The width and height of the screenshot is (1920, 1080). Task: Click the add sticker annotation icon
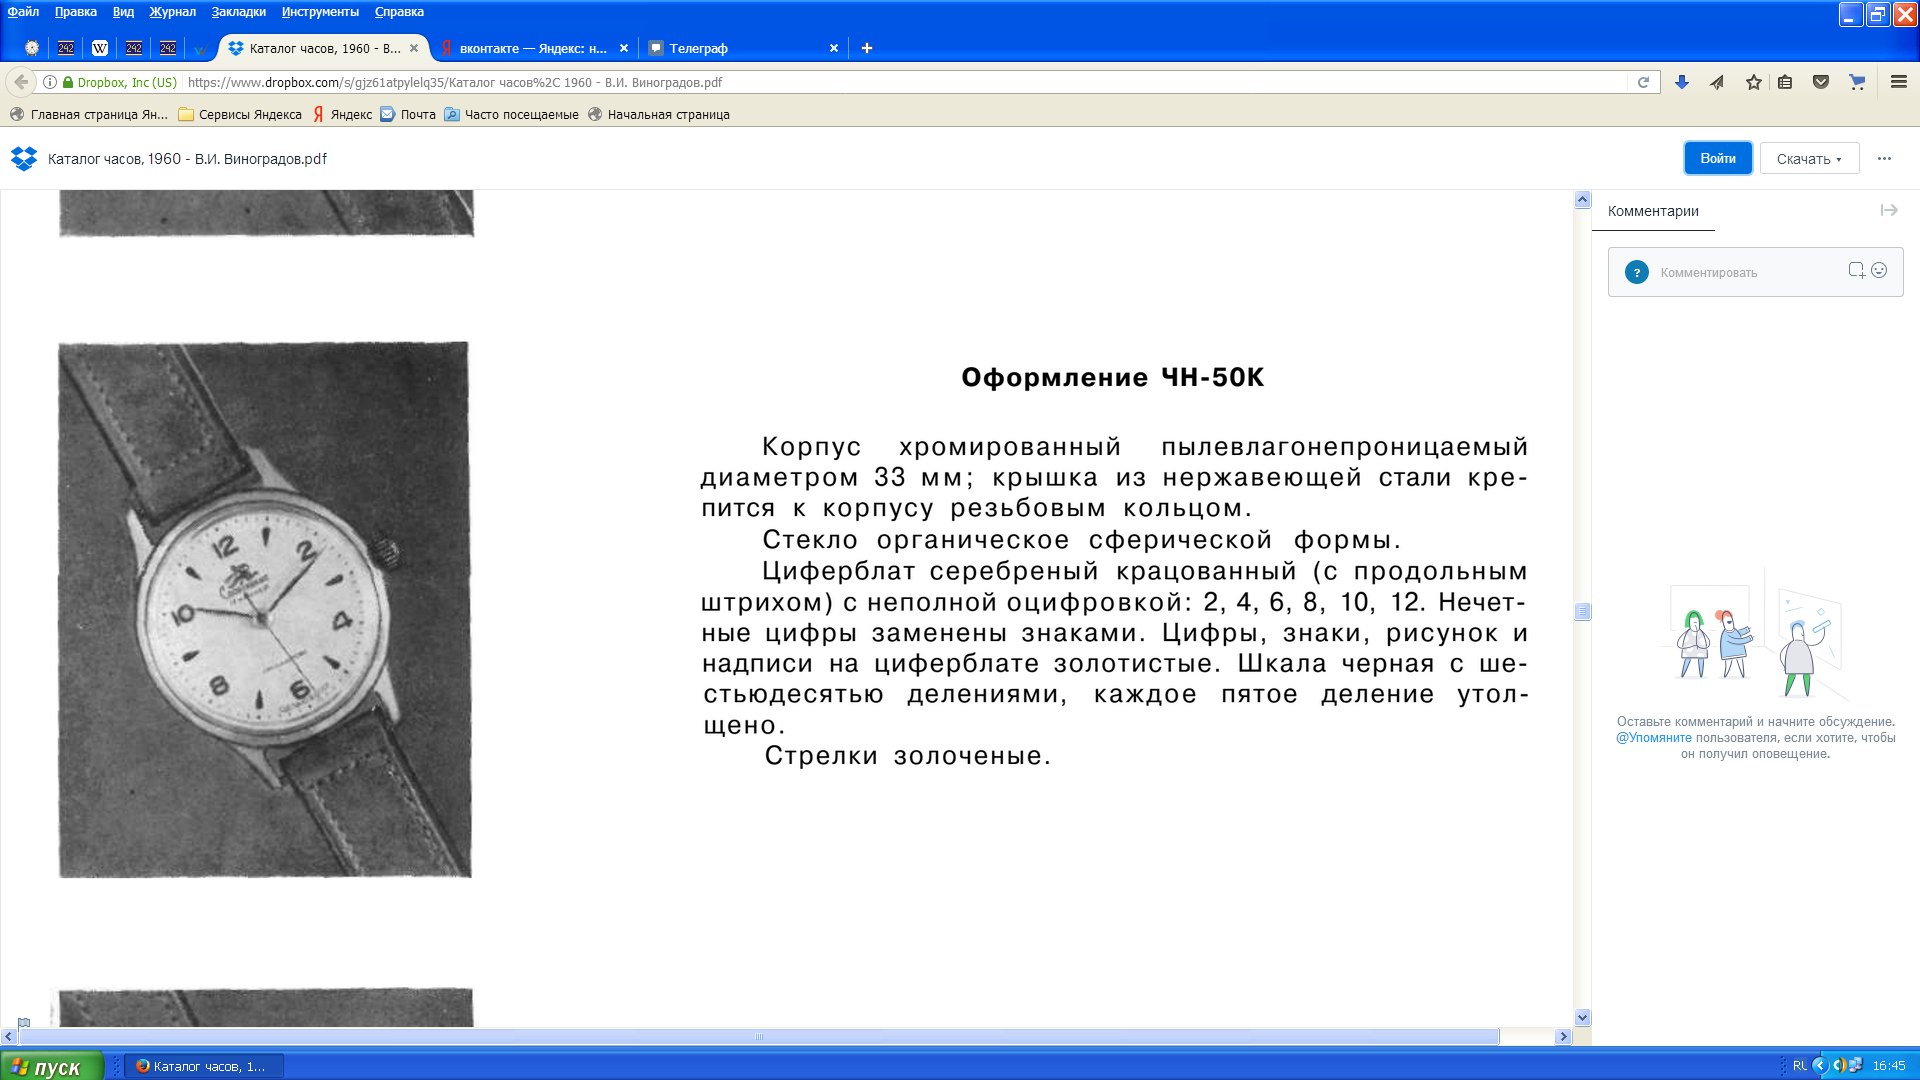click(1856, 270)
